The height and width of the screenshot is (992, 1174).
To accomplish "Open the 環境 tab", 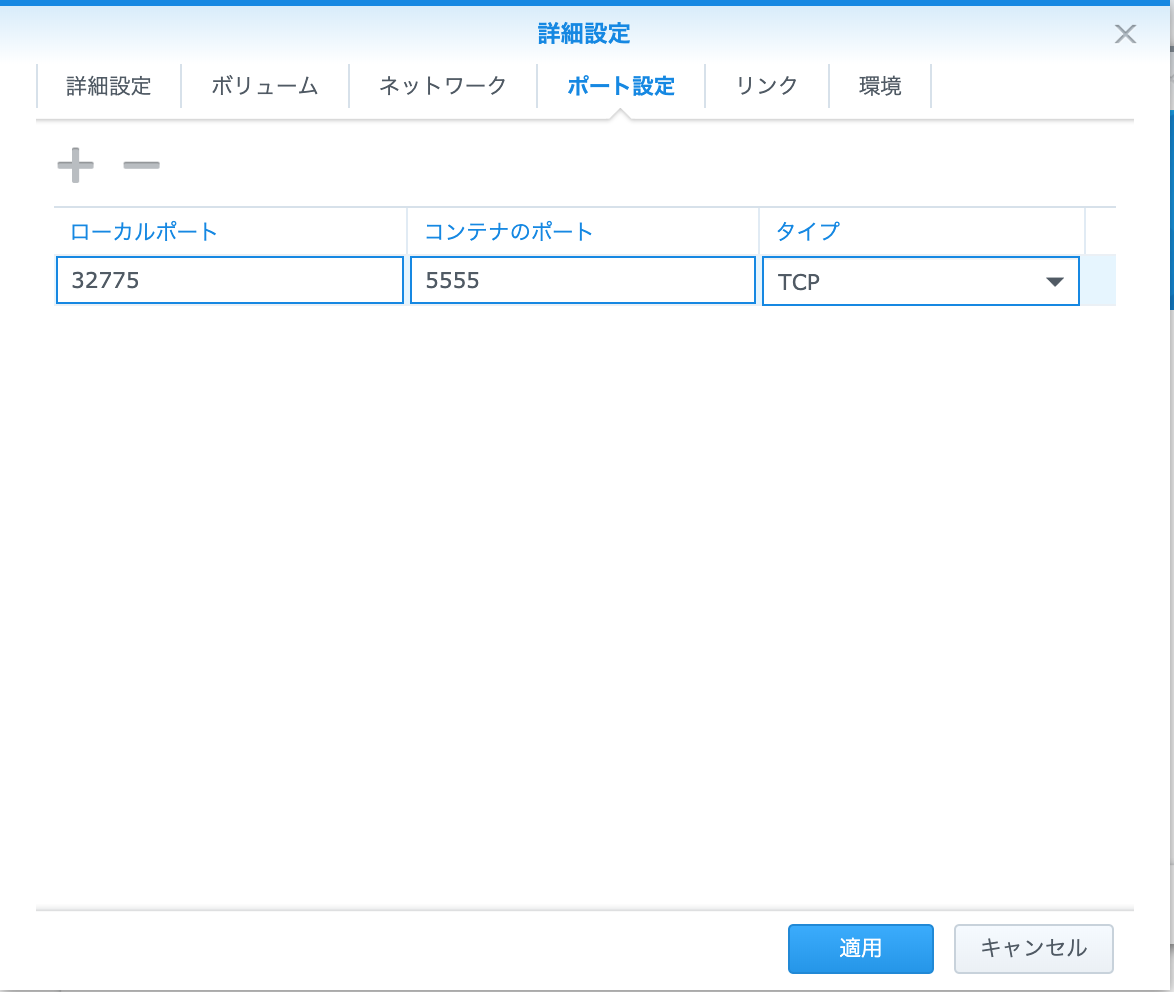I will tap(880, 86).
